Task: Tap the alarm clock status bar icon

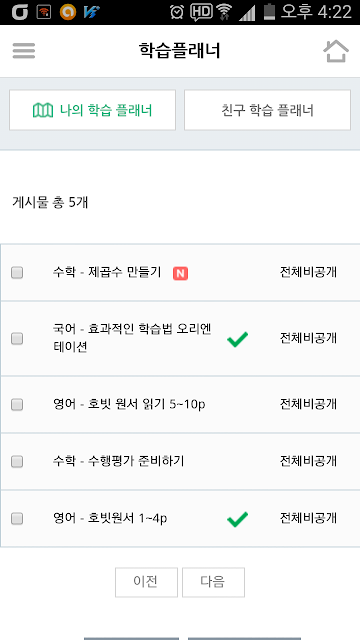Action: coord(177,12)
